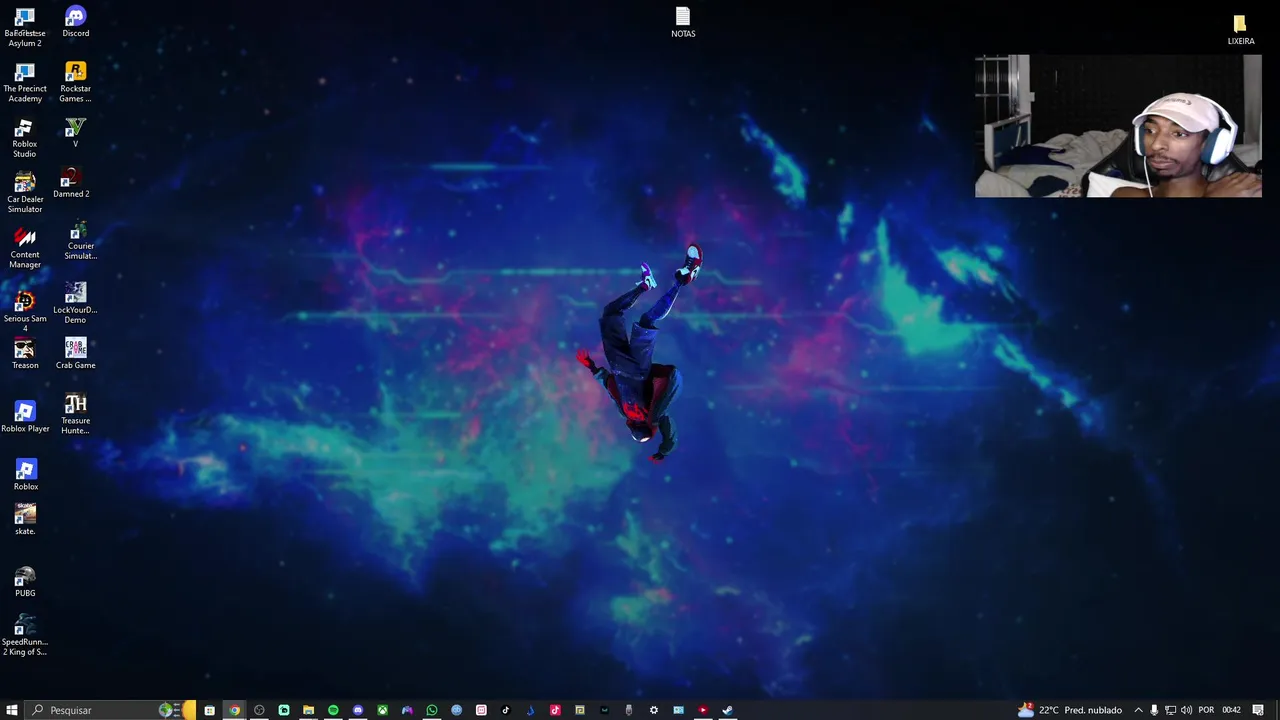Open the volume speaker tray icon
The image size is (1280, 720).
[1186, 710]
